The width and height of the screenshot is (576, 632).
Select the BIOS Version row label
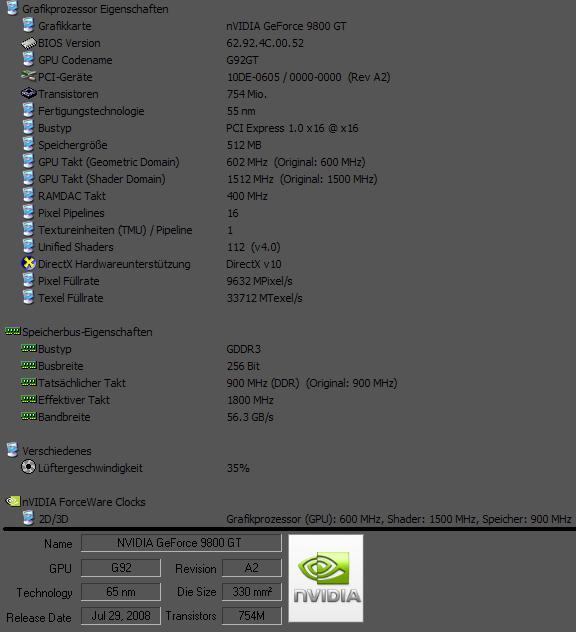pyautogui.click(x=69, y=43)
